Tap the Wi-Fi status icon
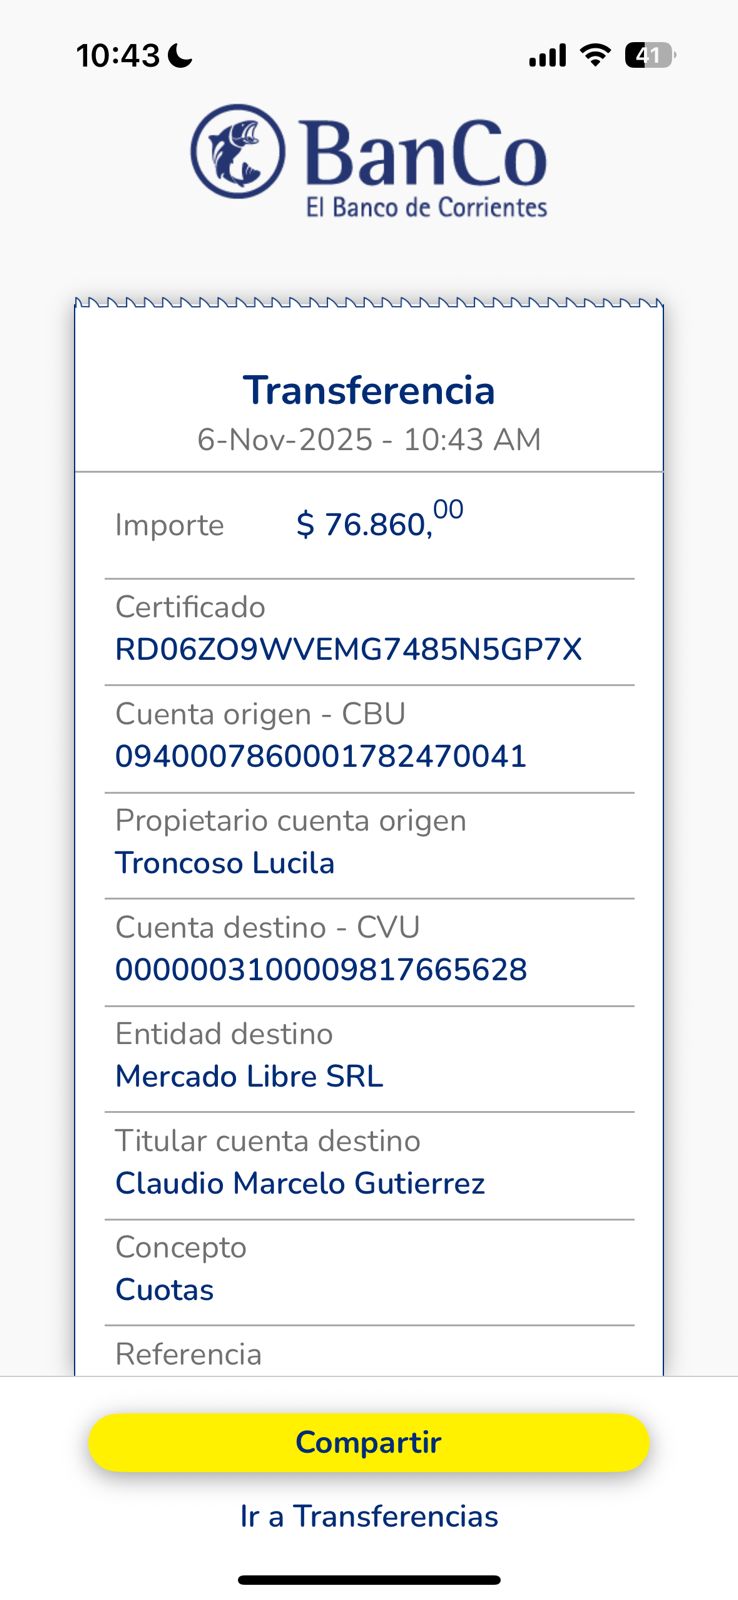The height and width of the screenshot is (1600, 738). point(595,55)
